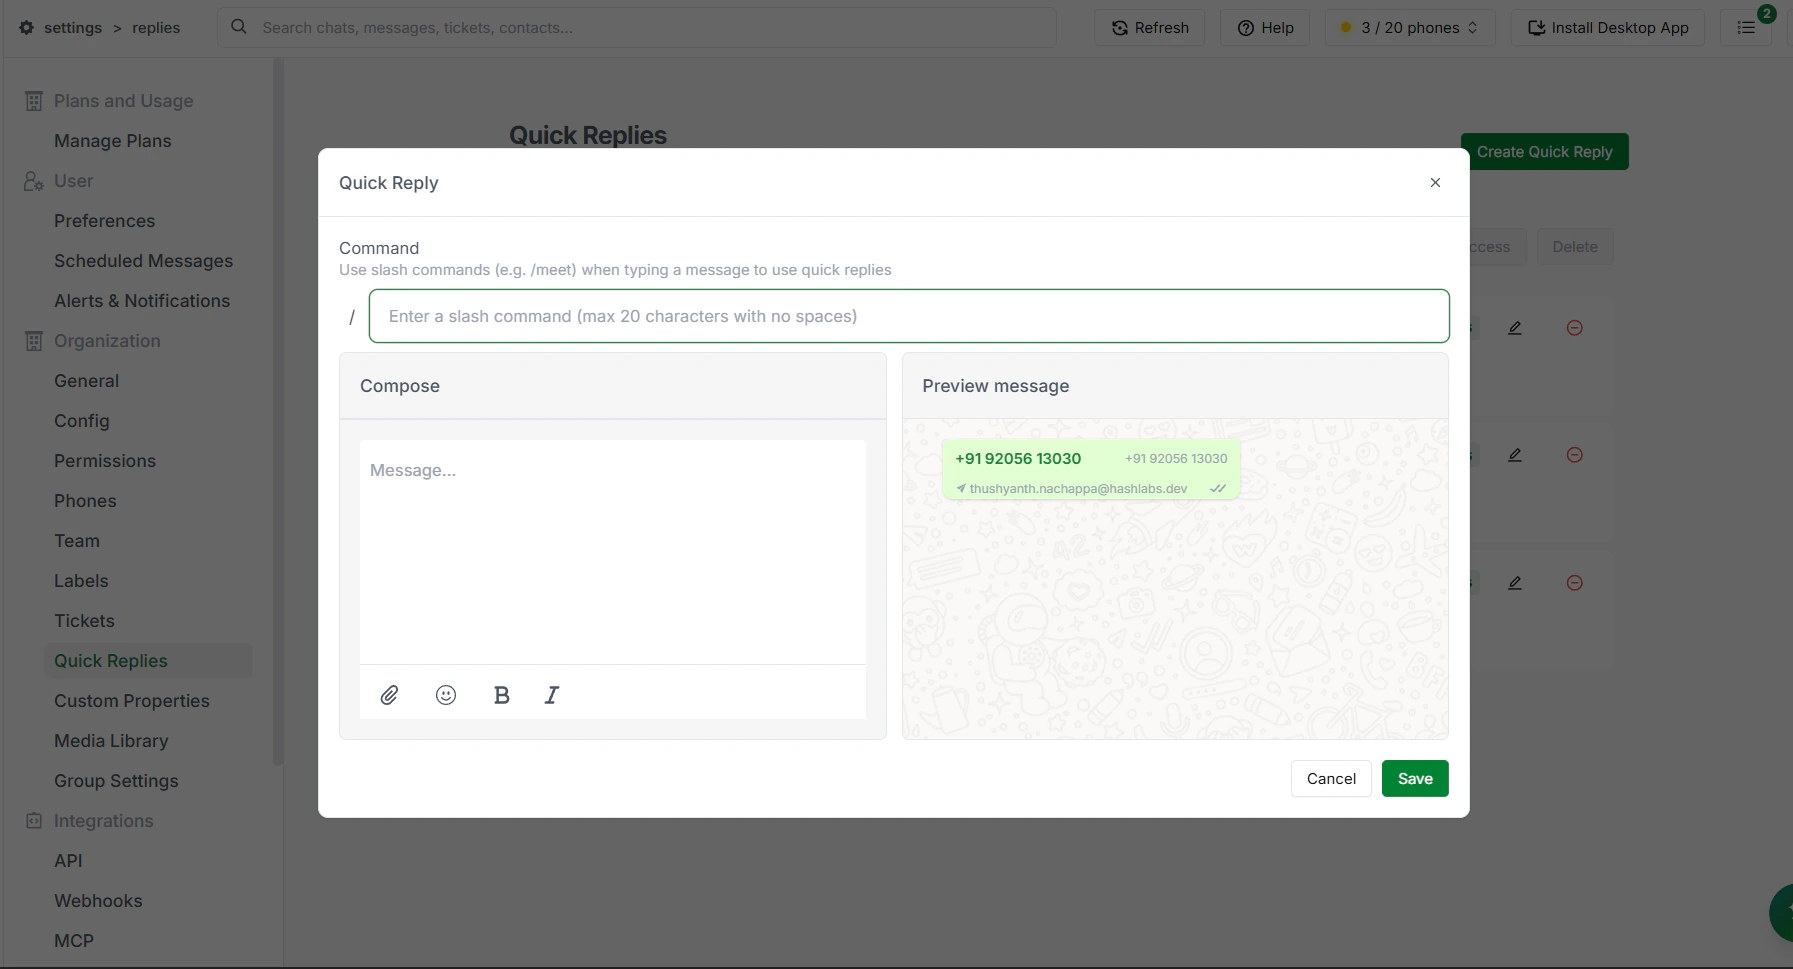
Task: Open Labels settings
Action: pos(81,581)
